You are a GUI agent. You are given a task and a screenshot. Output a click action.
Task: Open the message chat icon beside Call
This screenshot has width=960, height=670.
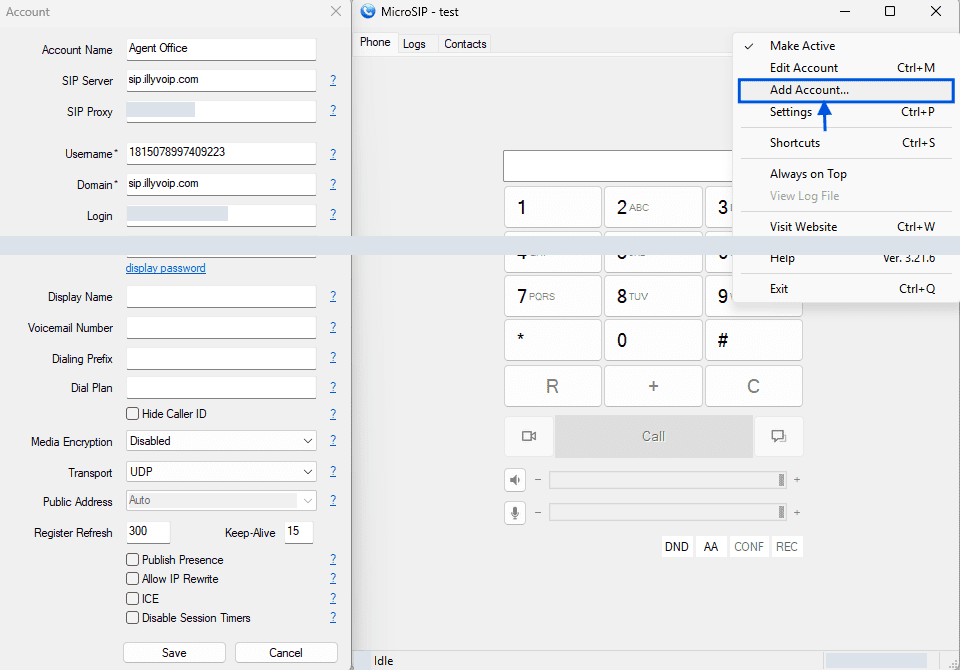778,436
